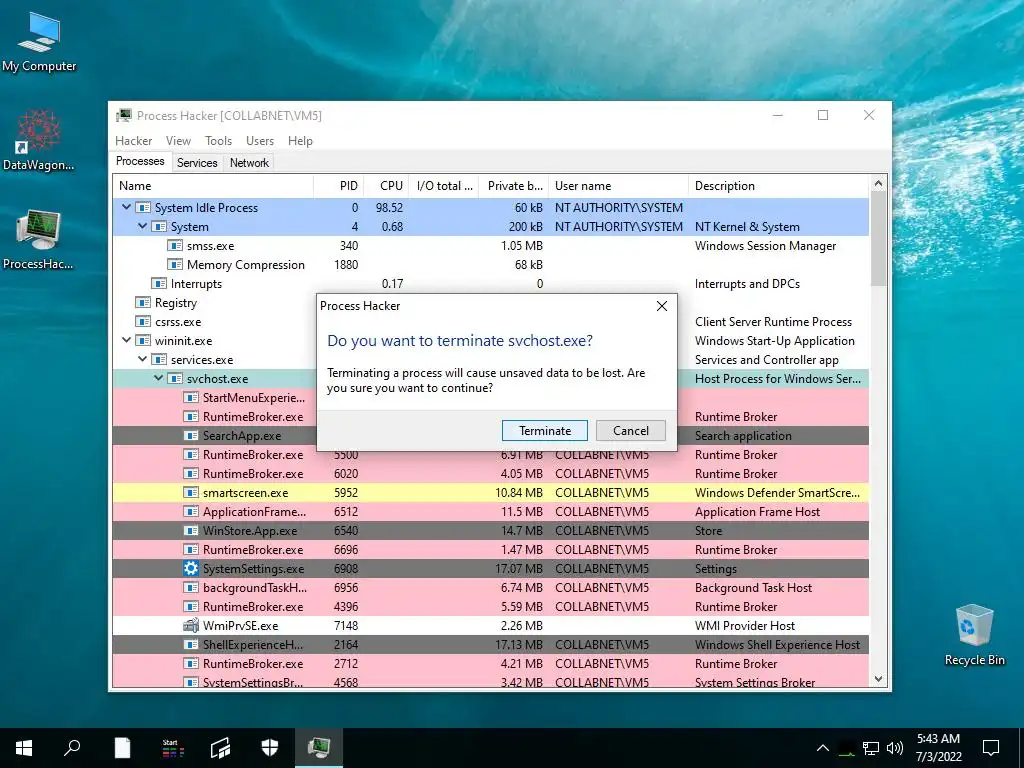Click the System Idle Process icon
Image resolution: width=1024 pixels, height=768 pixels.
pyautogui.click(x=142, y=208)
